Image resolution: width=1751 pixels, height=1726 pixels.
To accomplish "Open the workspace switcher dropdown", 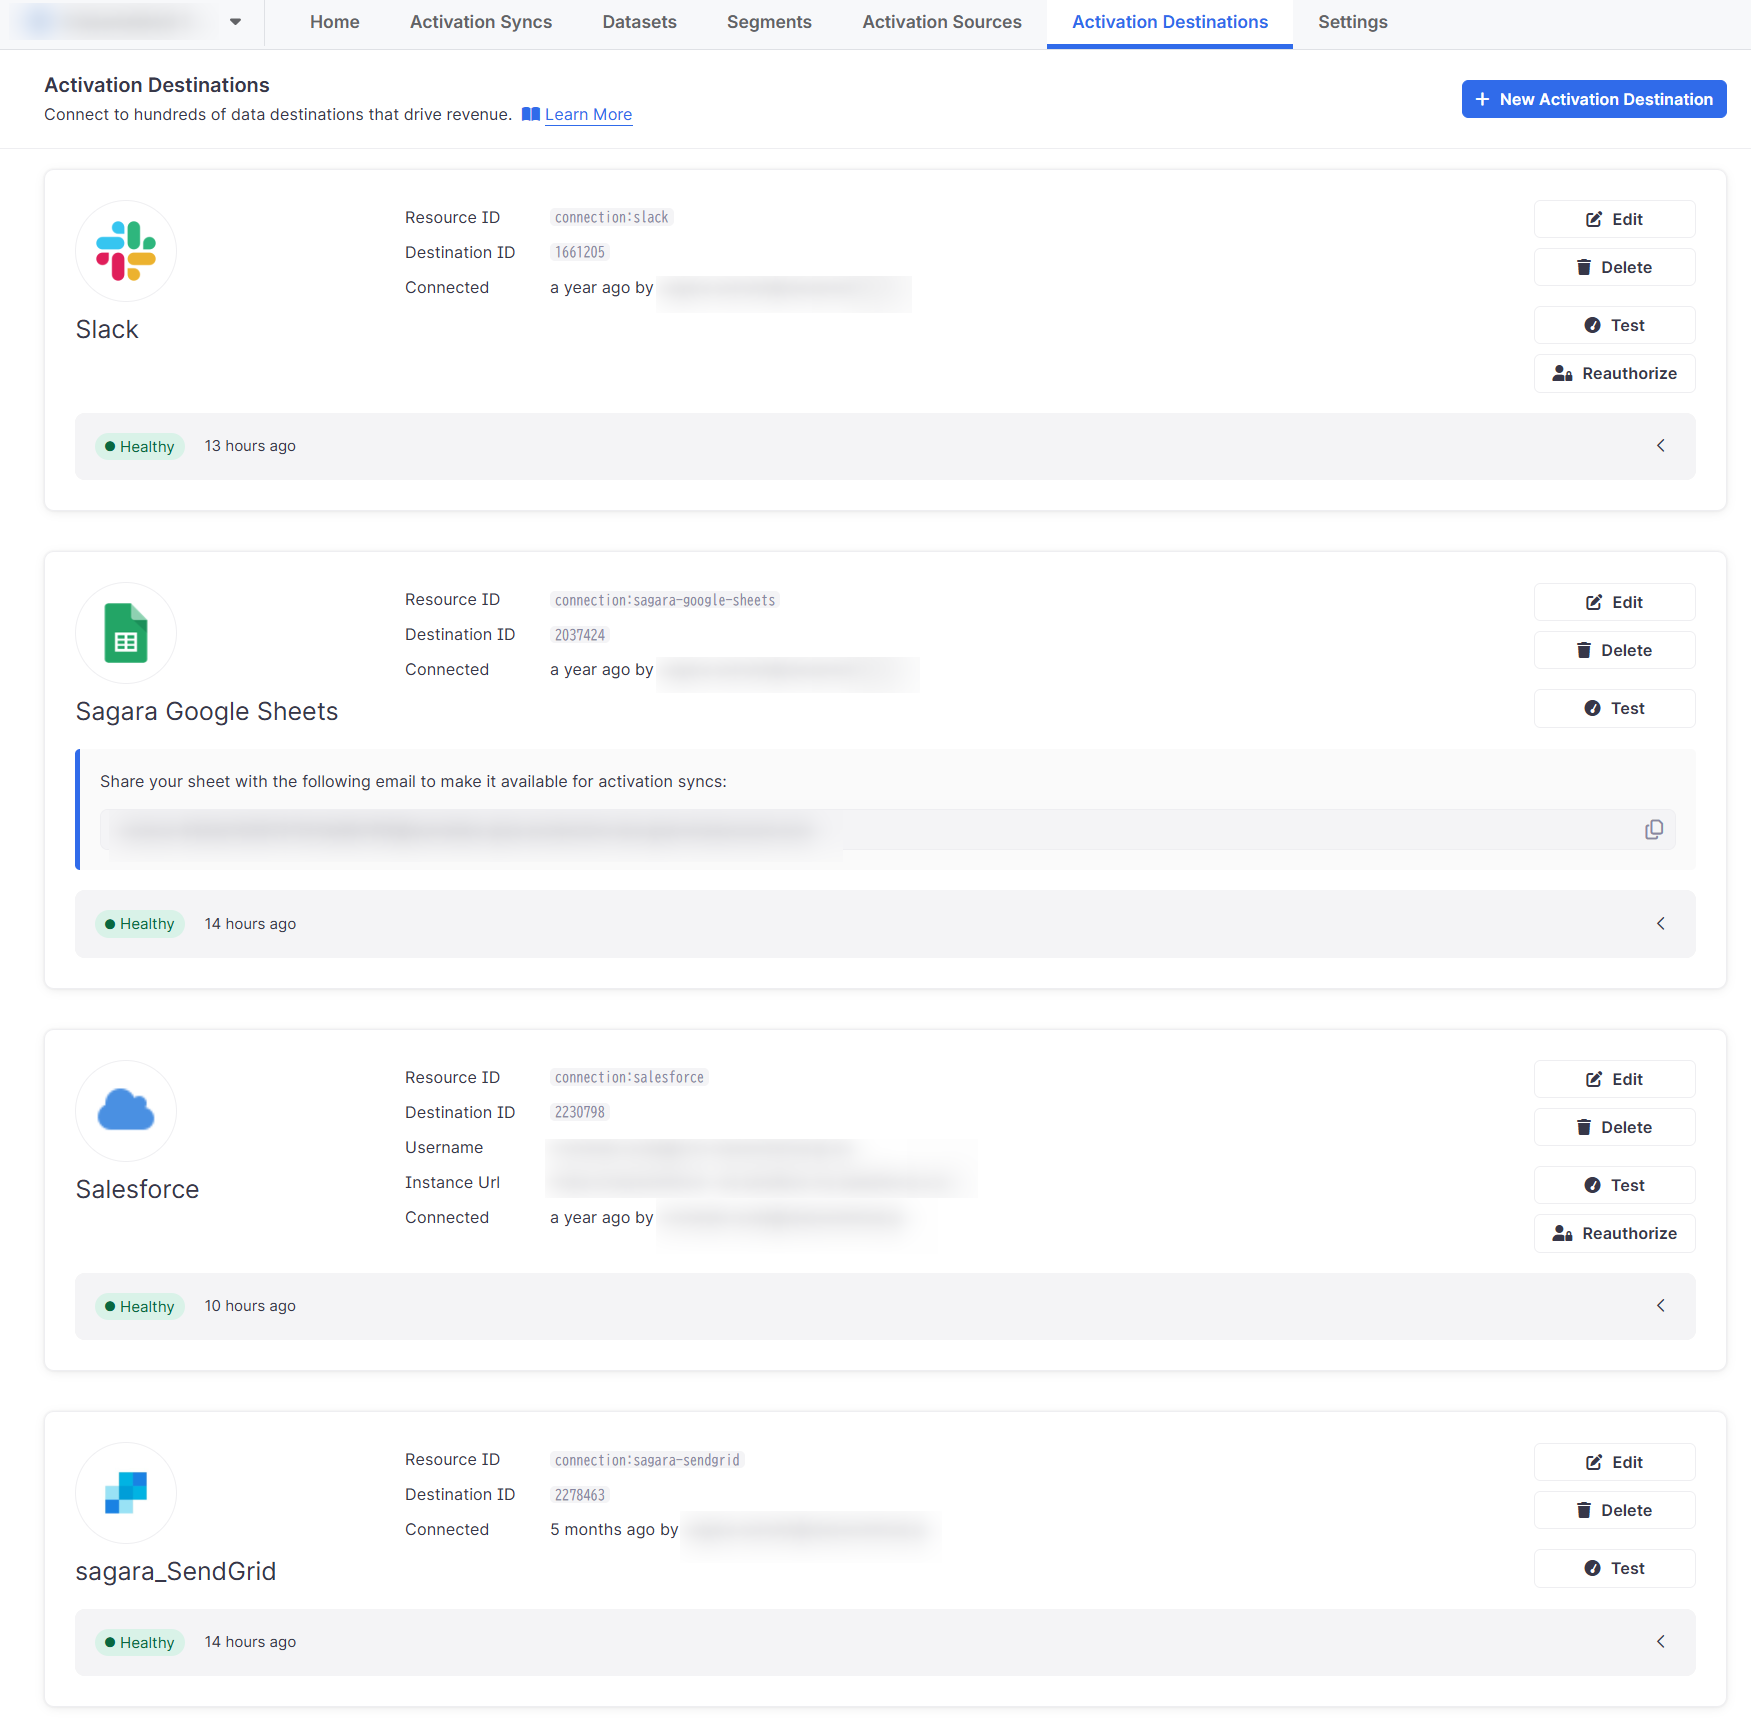I will coord(234,22).
